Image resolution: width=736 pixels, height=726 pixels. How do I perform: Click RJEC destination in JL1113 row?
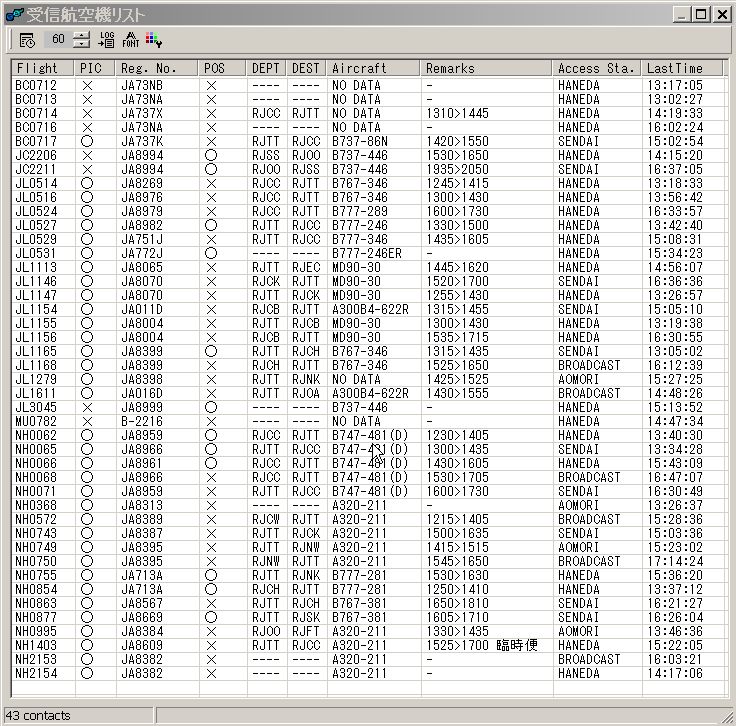(306, 267)
